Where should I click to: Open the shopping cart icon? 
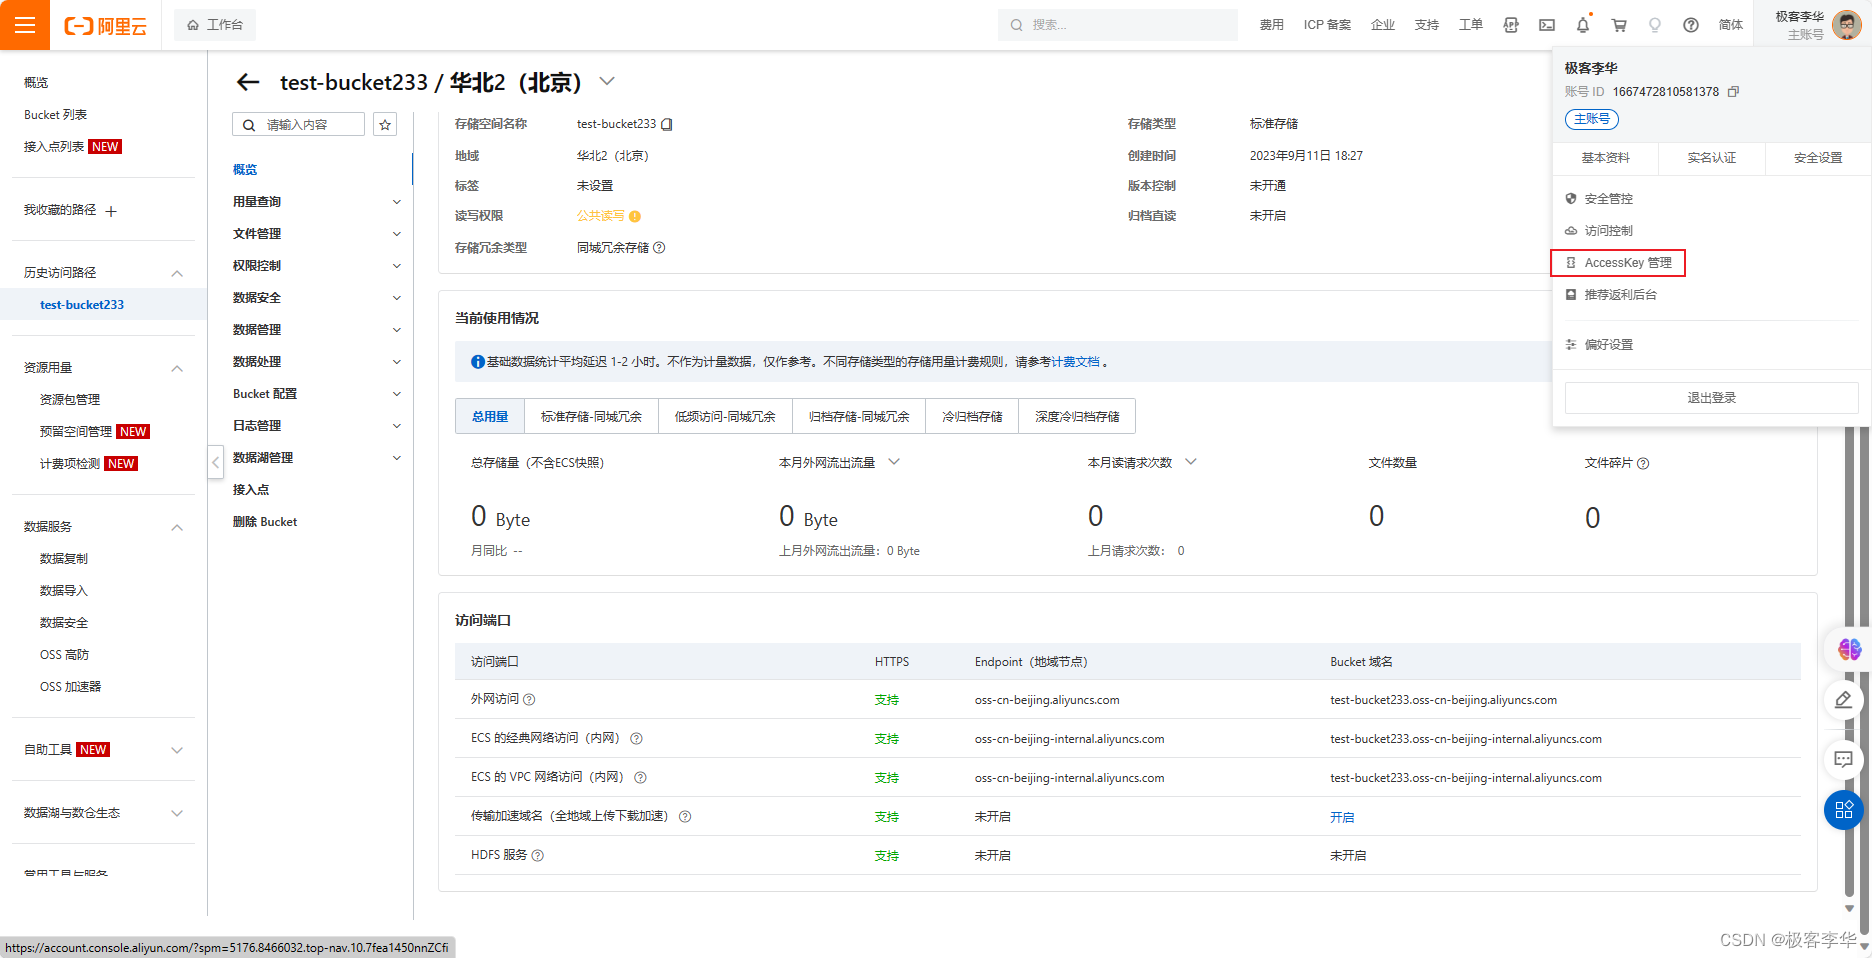1619,25
